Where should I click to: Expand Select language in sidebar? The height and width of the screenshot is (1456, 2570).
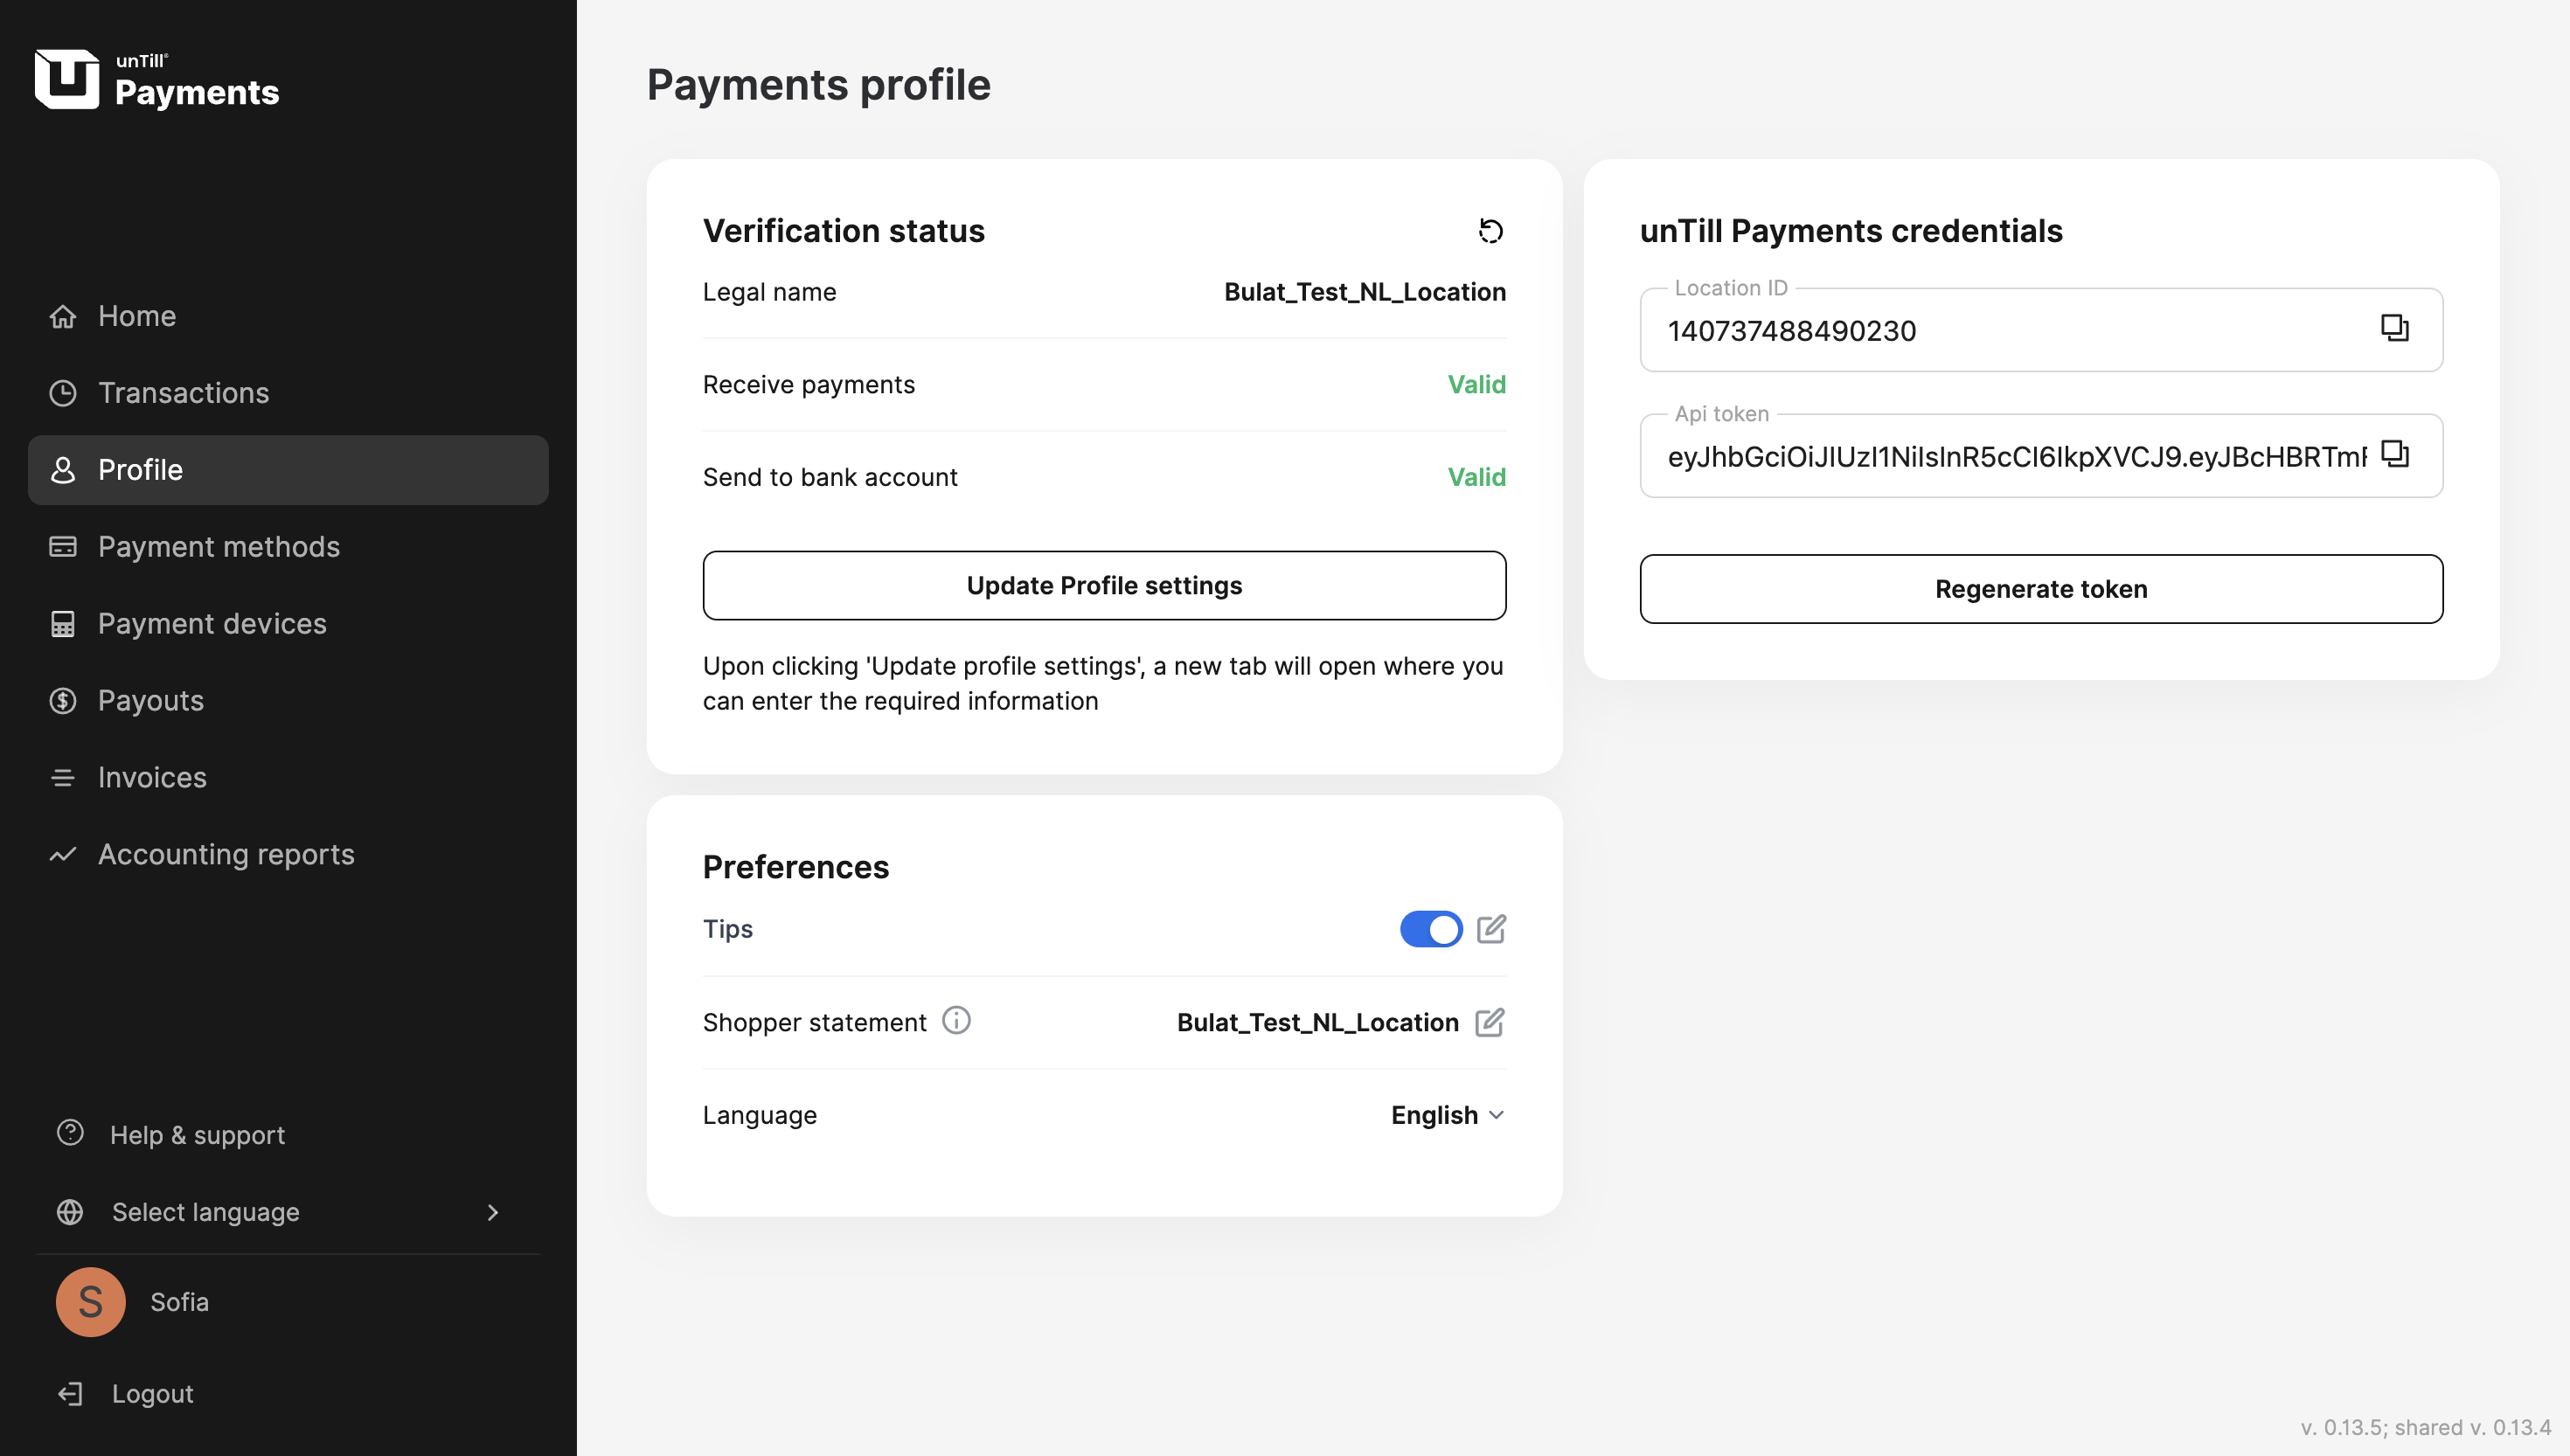279,1212
